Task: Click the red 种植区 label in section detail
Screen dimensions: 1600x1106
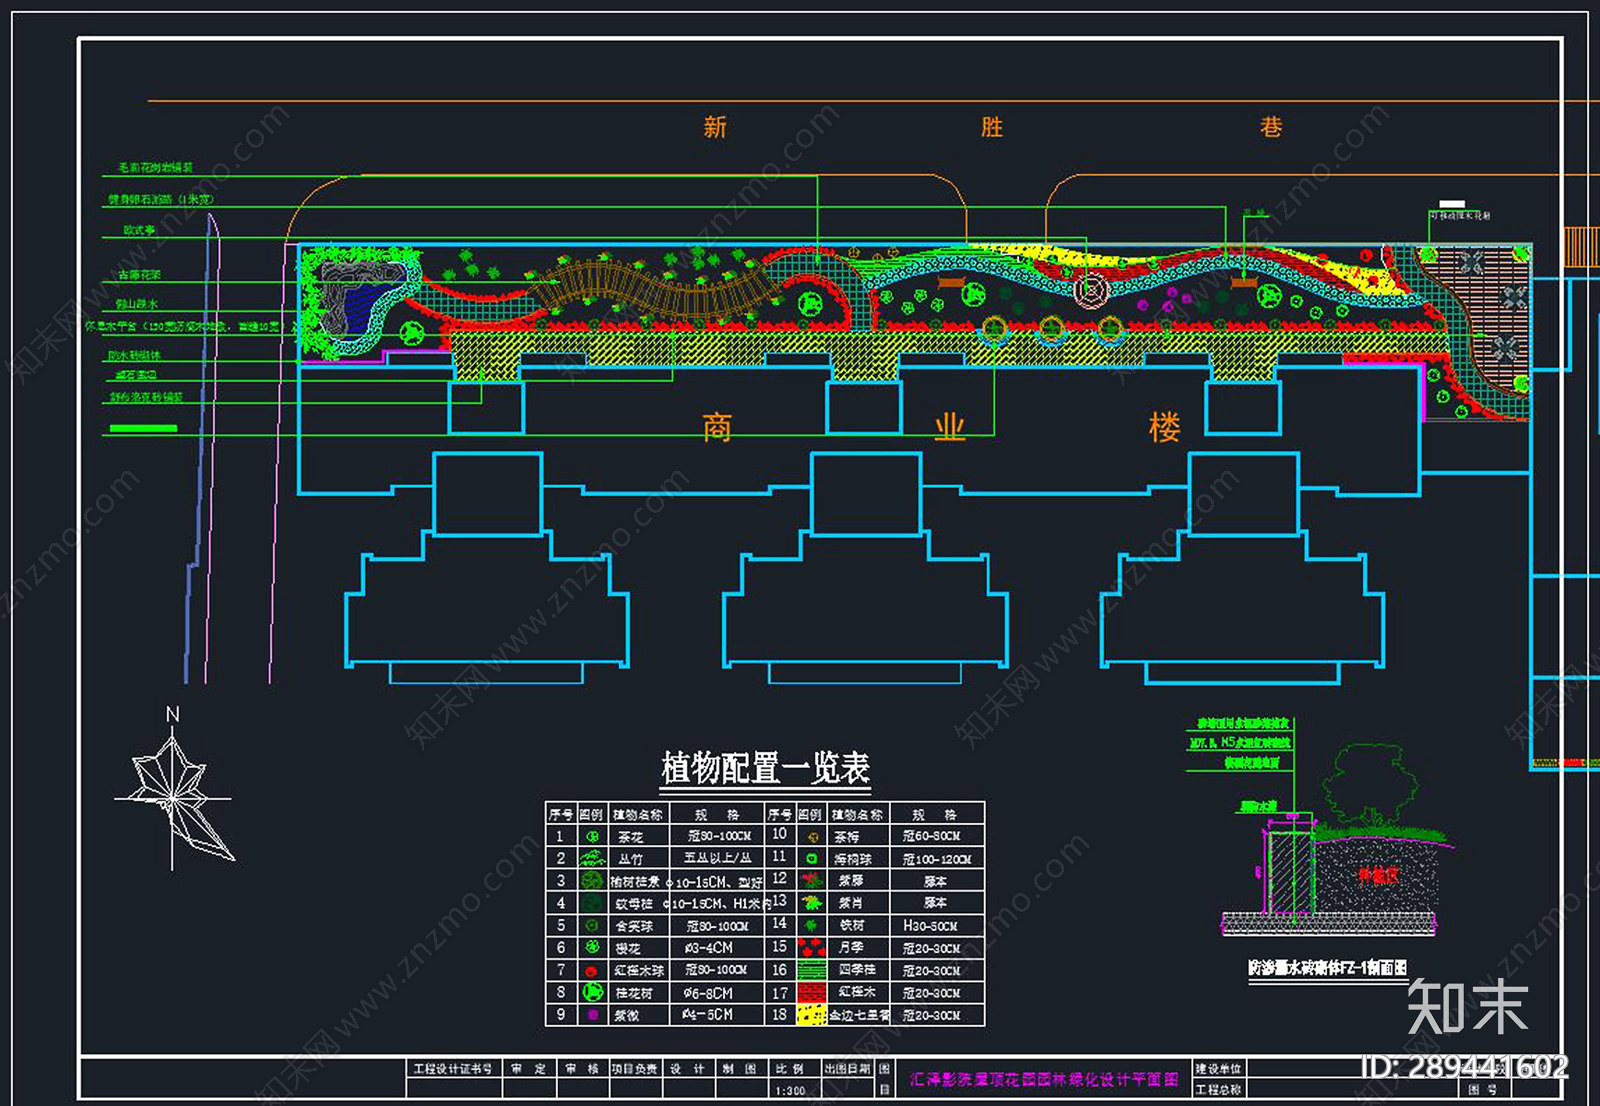Action: 1378,876
